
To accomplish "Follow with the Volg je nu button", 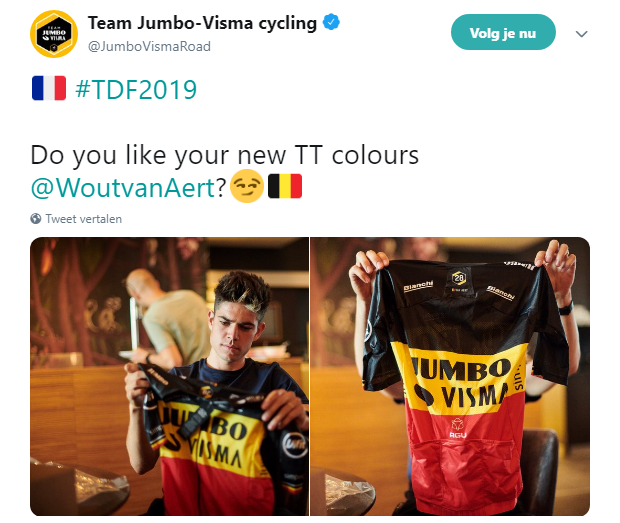I will point(503,32).
